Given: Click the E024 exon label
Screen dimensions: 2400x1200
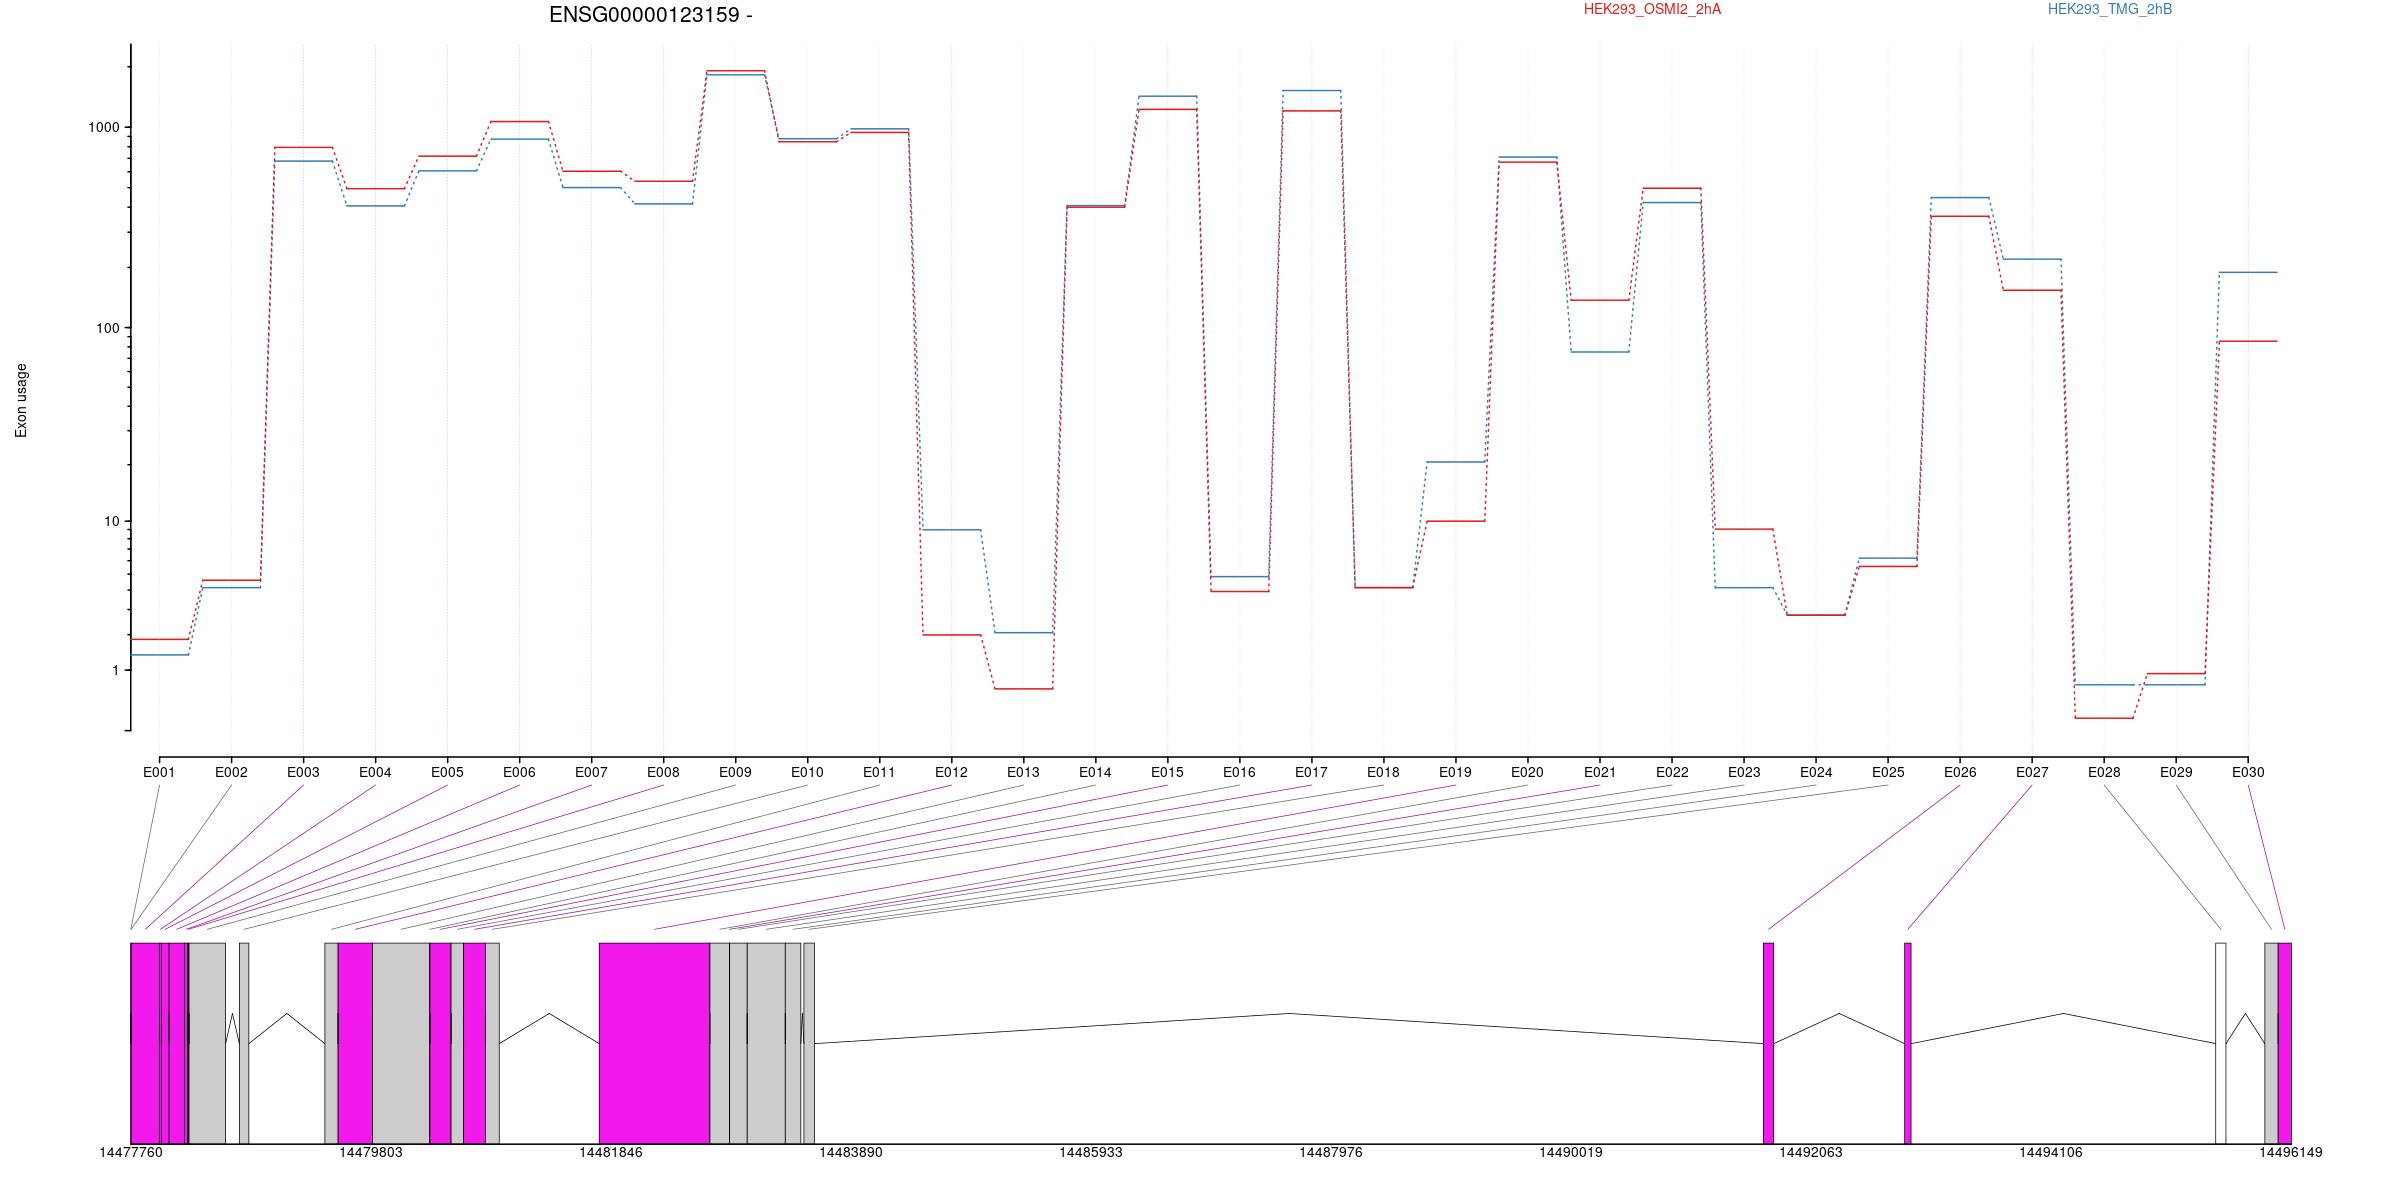Looking at the screenshot, I should coord(1816,772).
